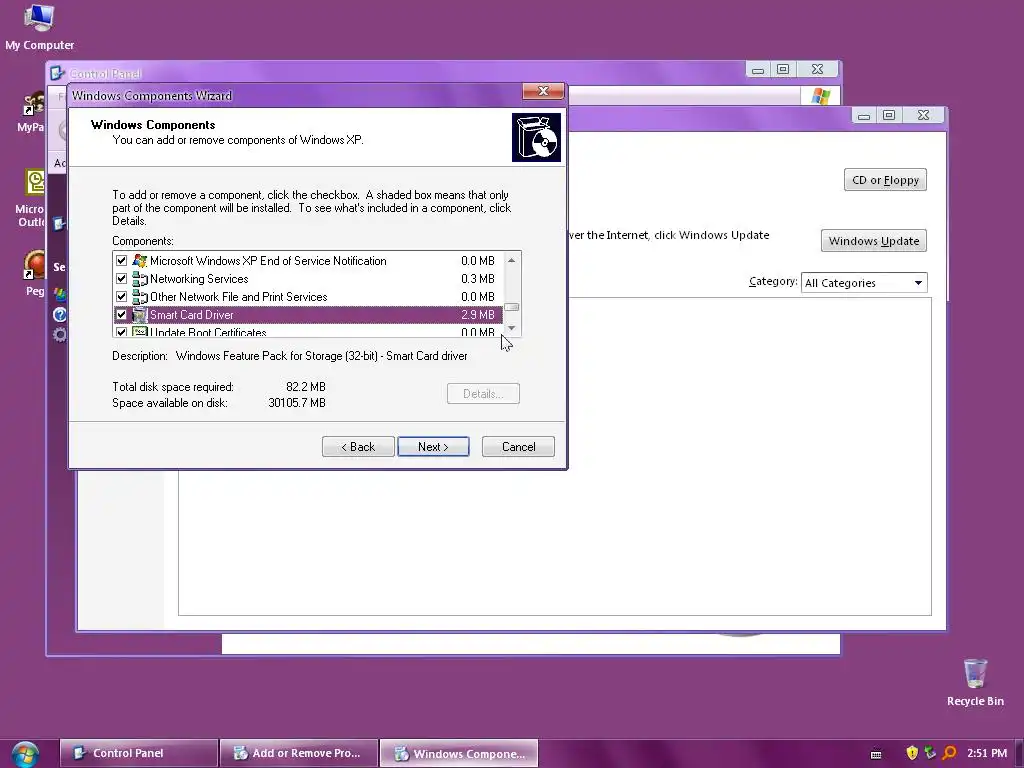
Task: Toggle the Update Root Certificates checkbox
Action: tap(121, 332)
